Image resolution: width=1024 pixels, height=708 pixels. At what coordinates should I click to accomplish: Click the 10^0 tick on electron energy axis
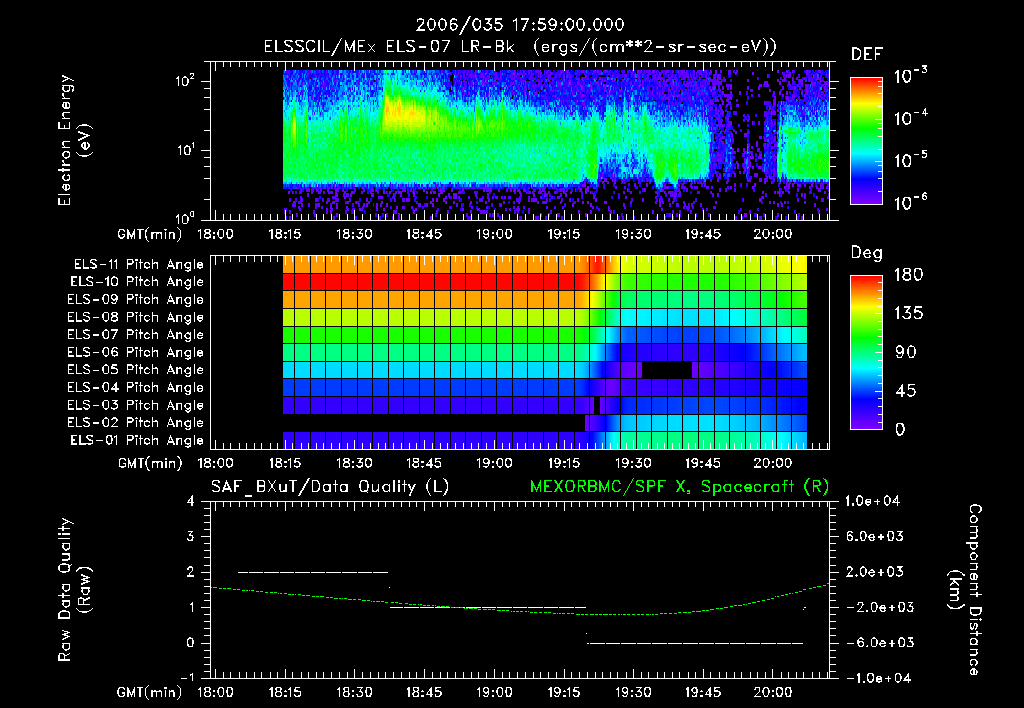pyautogui.click(x=185, y=217)
